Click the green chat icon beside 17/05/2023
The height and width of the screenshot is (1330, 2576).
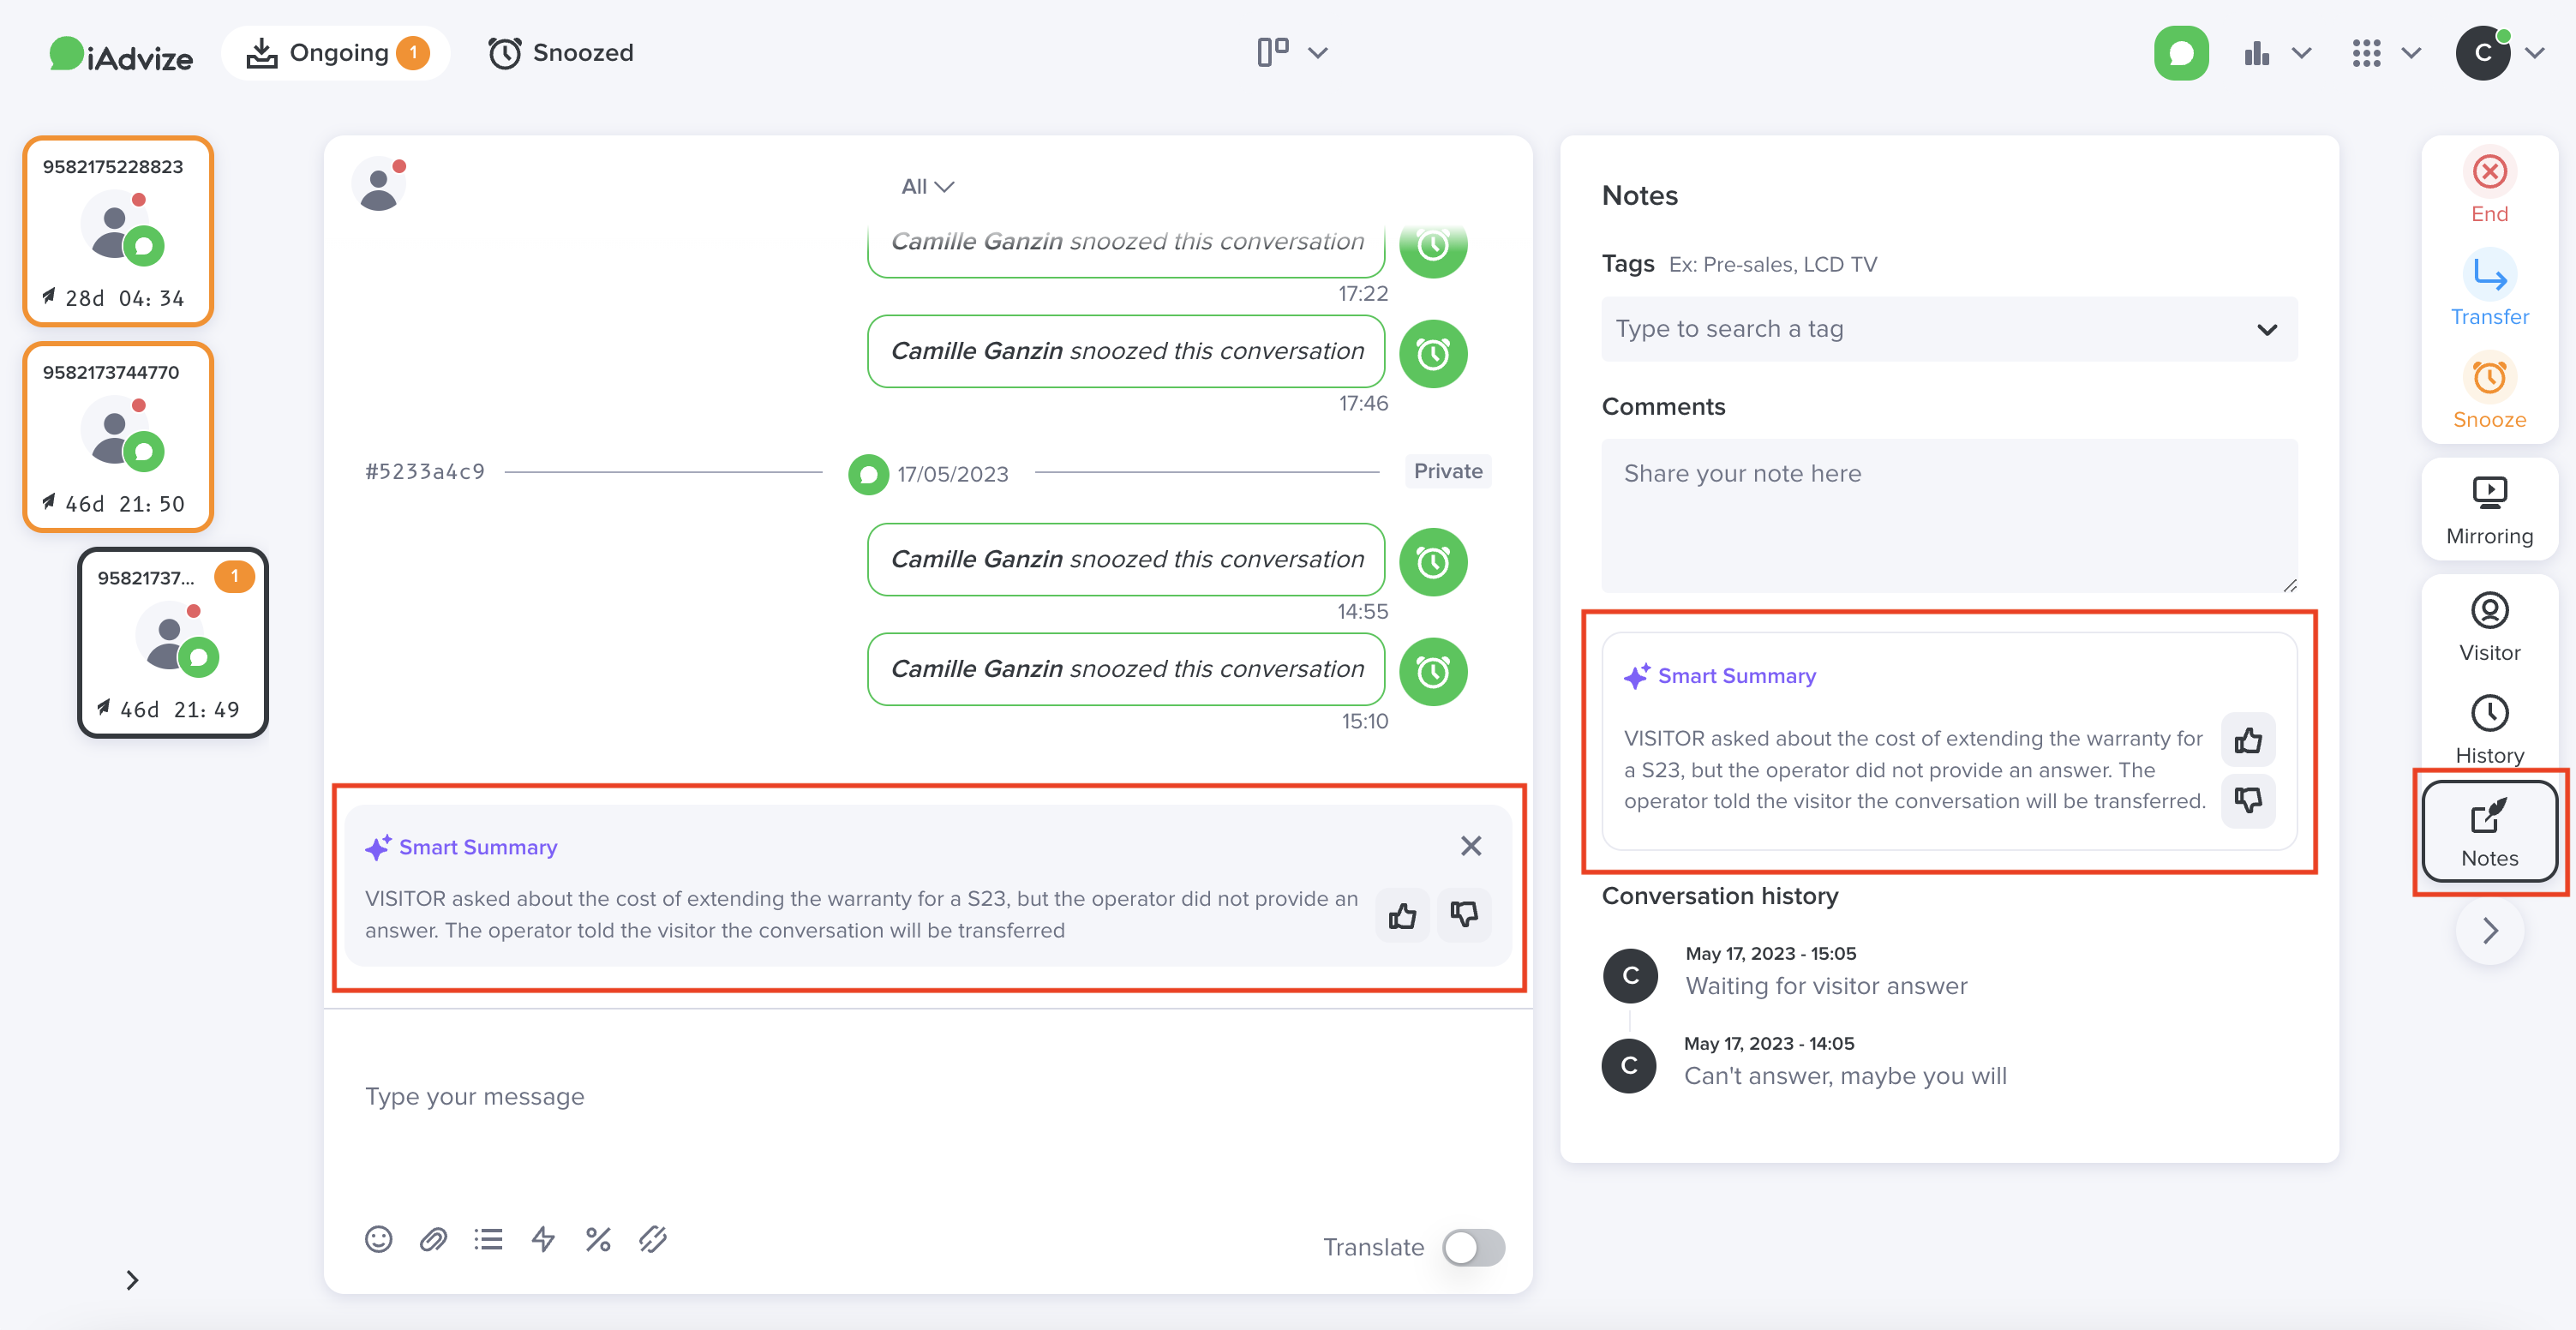coord(868,474)
